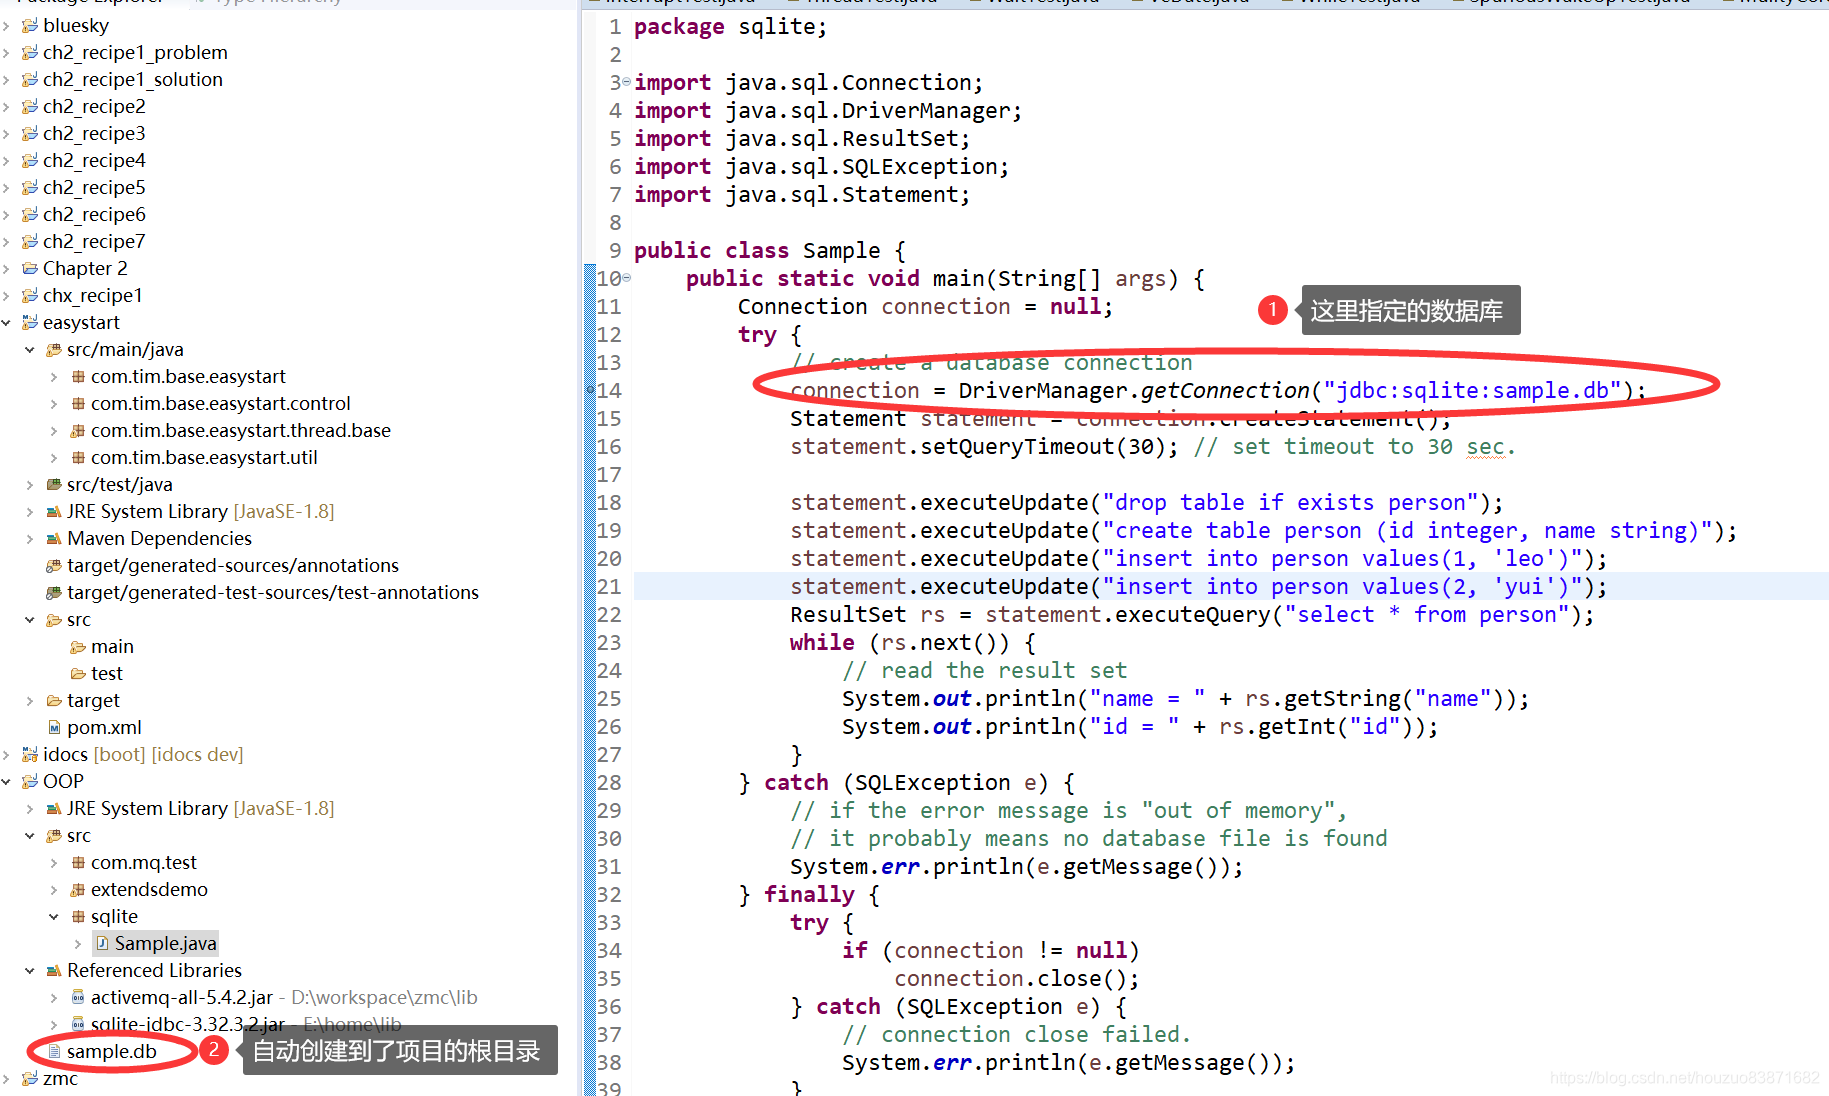Click the bluesky project icon
The image size is (1829, 1096).
[28, 25]
